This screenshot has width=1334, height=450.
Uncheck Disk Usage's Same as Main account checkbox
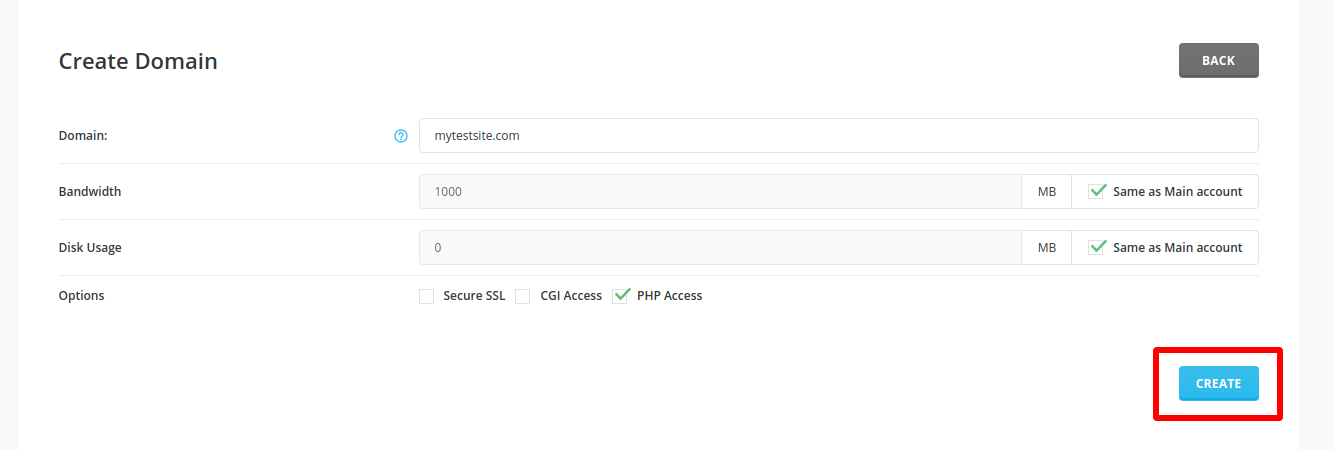point(1098,247)
